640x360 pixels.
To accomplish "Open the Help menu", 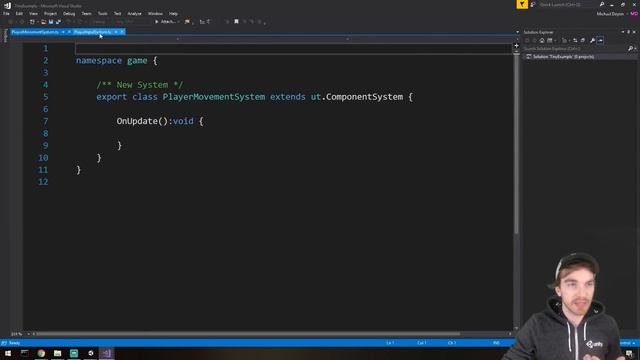I will point(173,13).
